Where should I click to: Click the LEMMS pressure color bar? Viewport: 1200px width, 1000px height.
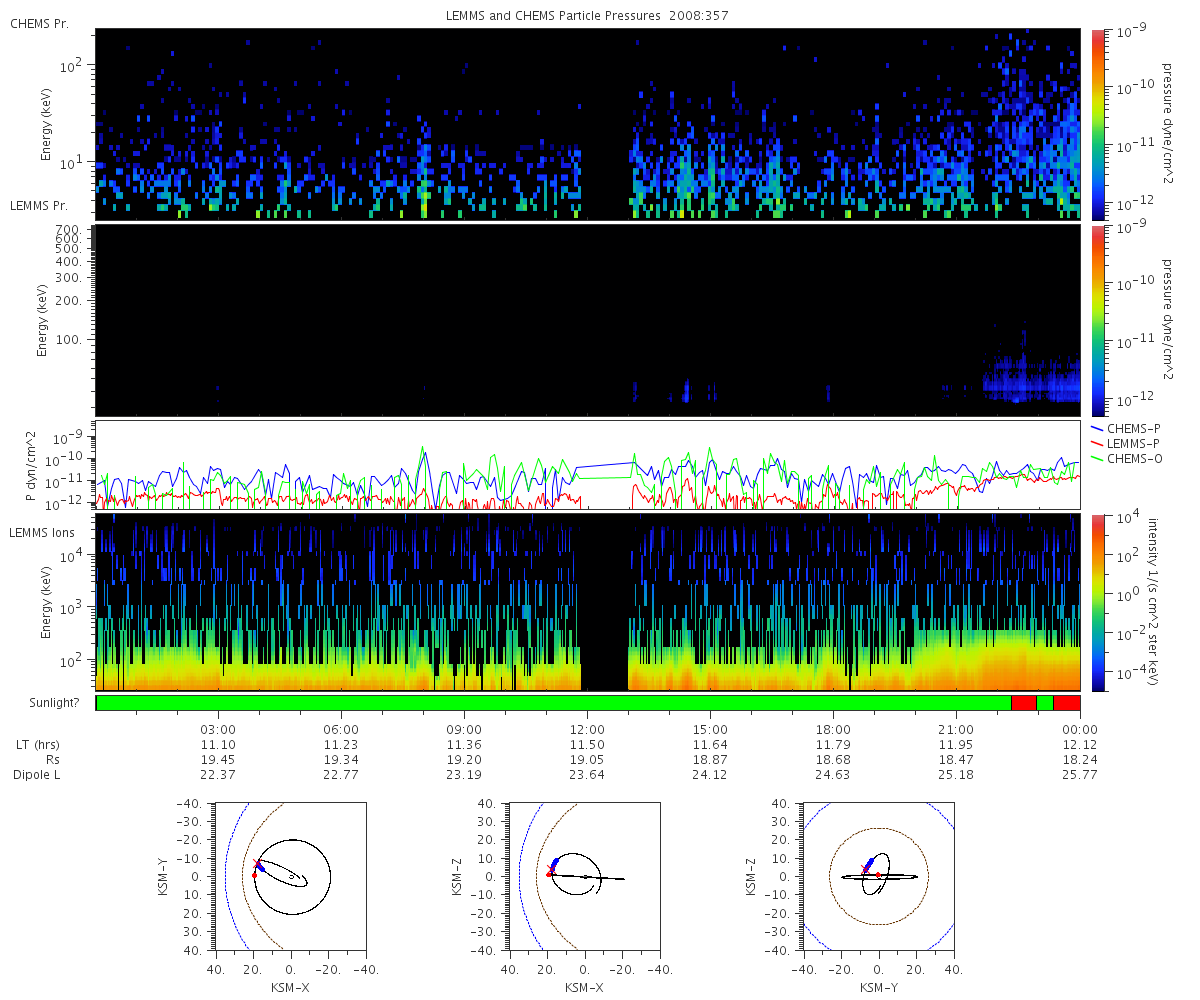pyautogui.click(x=1097, y=320)
